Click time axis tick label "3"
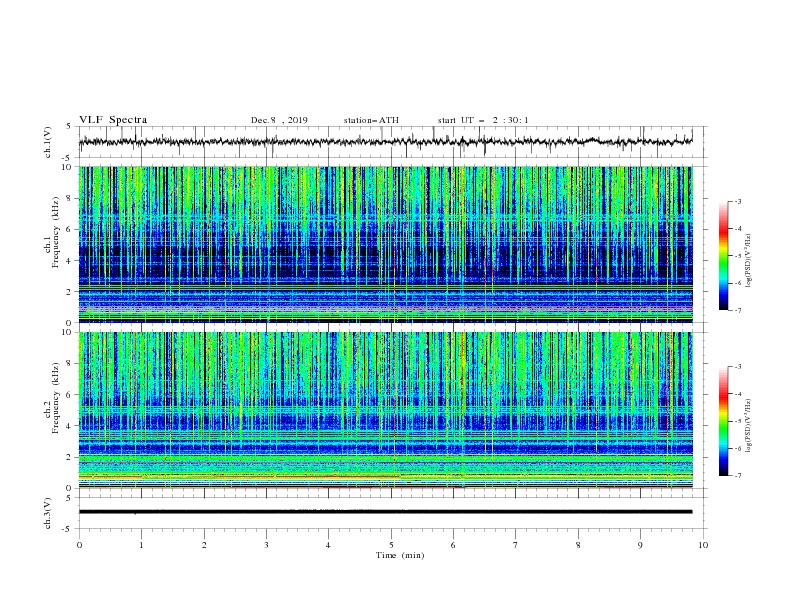 tap(266, 545)
